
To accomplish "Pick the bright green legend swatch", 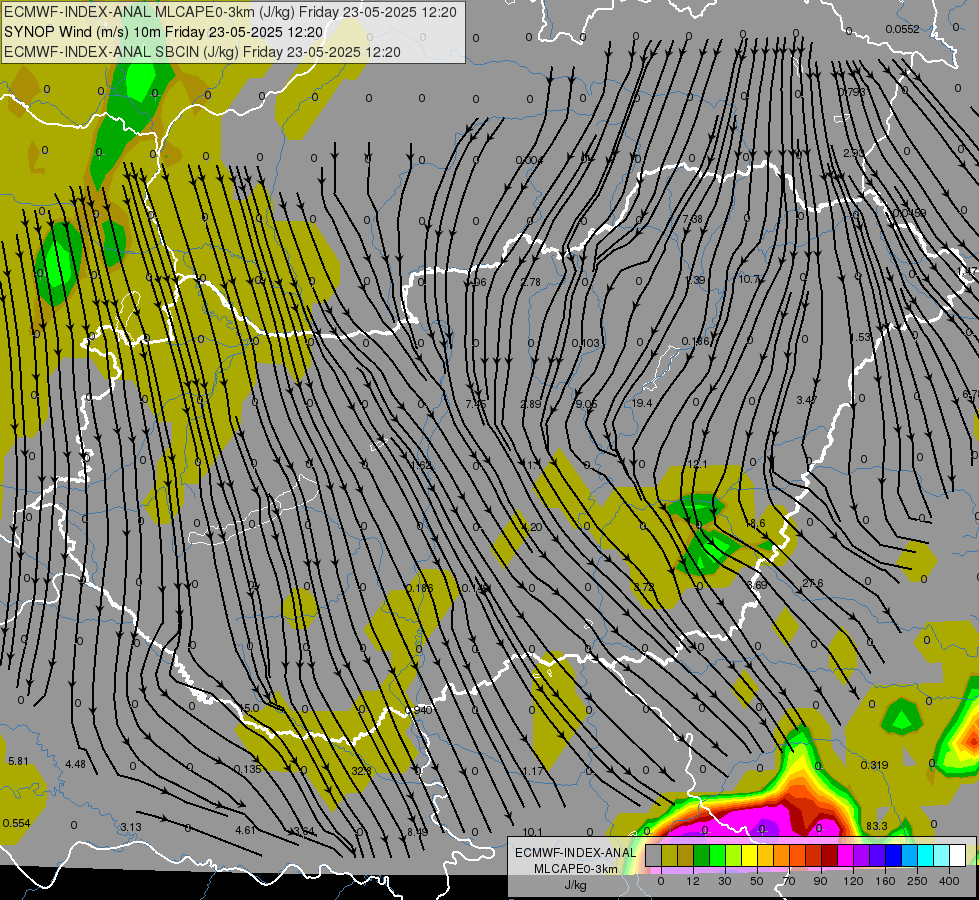I will pos(717,856).
